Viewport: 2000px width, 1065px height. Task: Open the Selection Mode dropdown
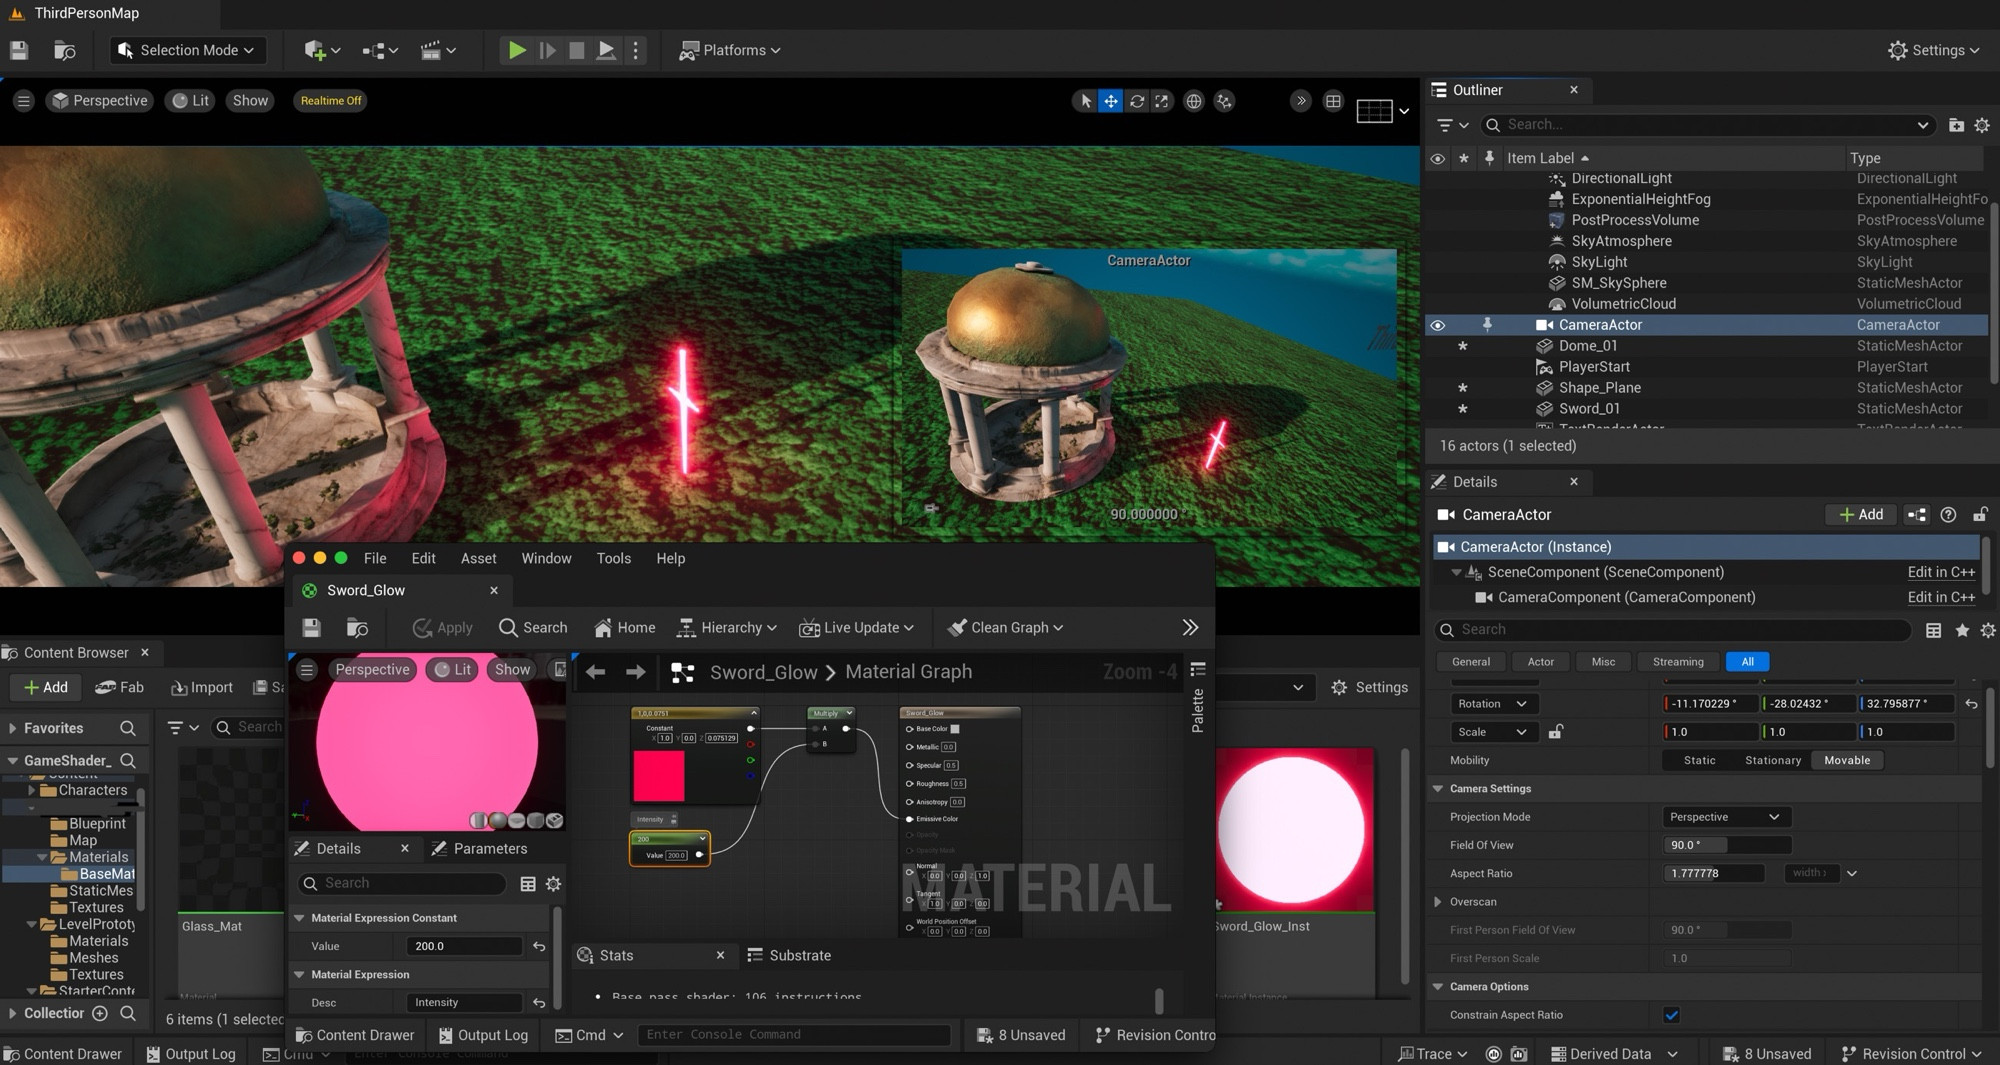point(186,50)
